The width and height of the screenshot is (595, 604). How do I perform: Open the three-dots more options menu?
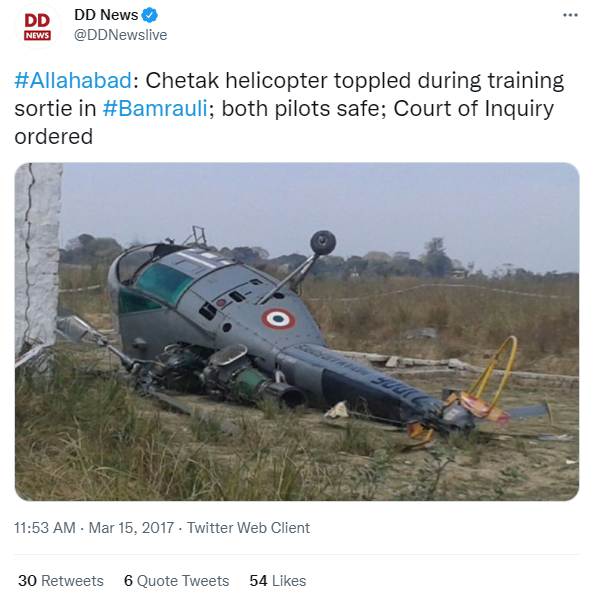pyautogui.click(x=570, y=15)
